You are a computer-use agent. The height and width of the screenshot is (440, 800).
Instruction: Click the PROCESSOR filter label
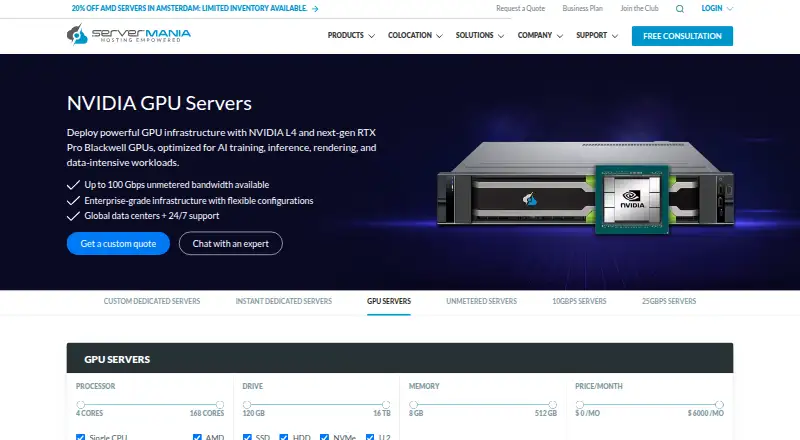point(95,386)
